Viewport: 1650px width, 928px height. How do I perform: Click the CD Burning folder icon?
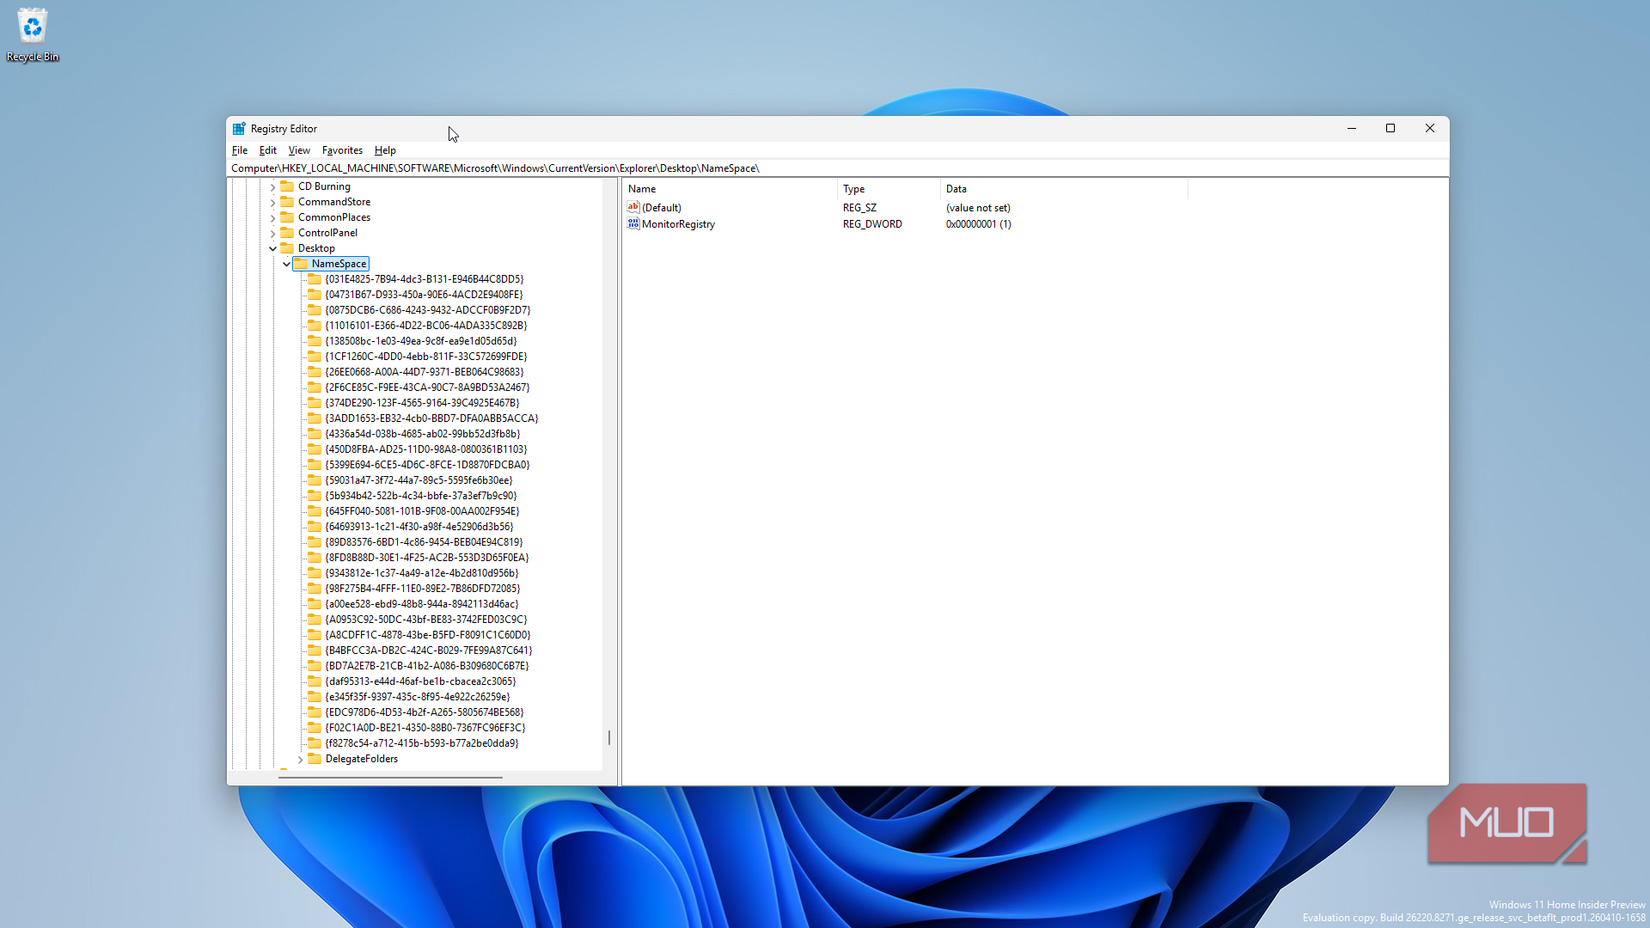(287, 186)
